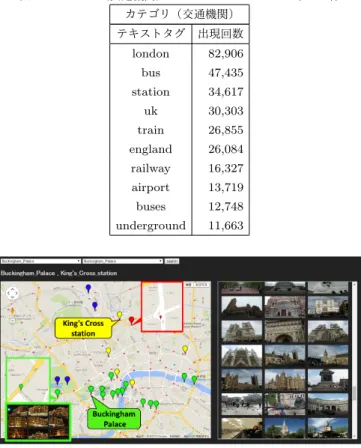
Task: Open the Big Ben clock tower thumbnail
Action: 328,356
